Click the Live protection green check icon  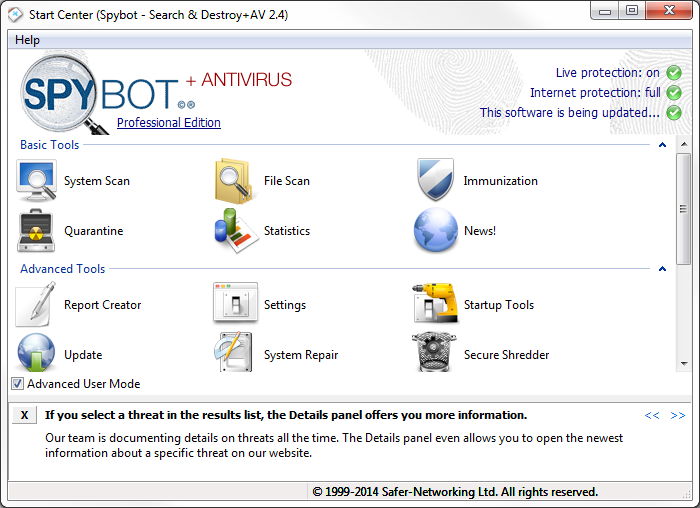674,73
